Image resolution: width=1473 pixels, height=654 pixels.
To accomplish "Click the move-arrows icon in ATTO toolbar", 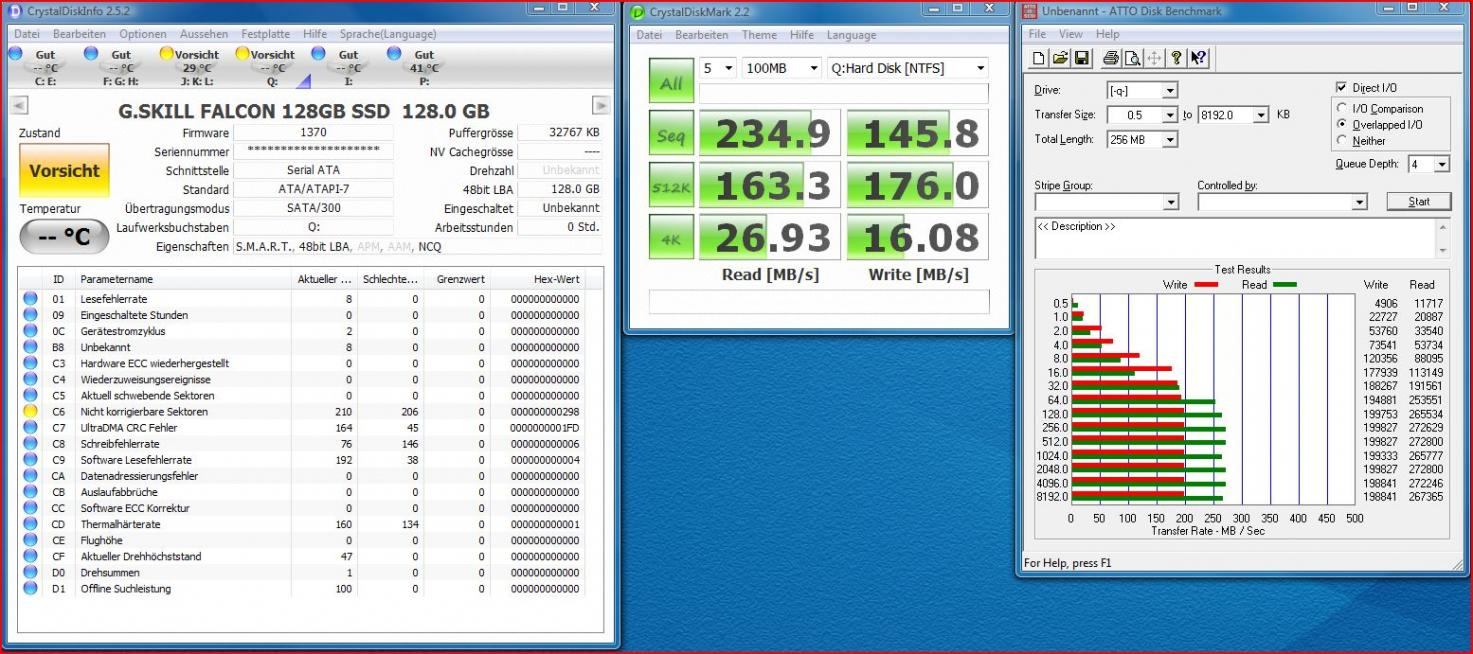I will tap(1153, 58).
